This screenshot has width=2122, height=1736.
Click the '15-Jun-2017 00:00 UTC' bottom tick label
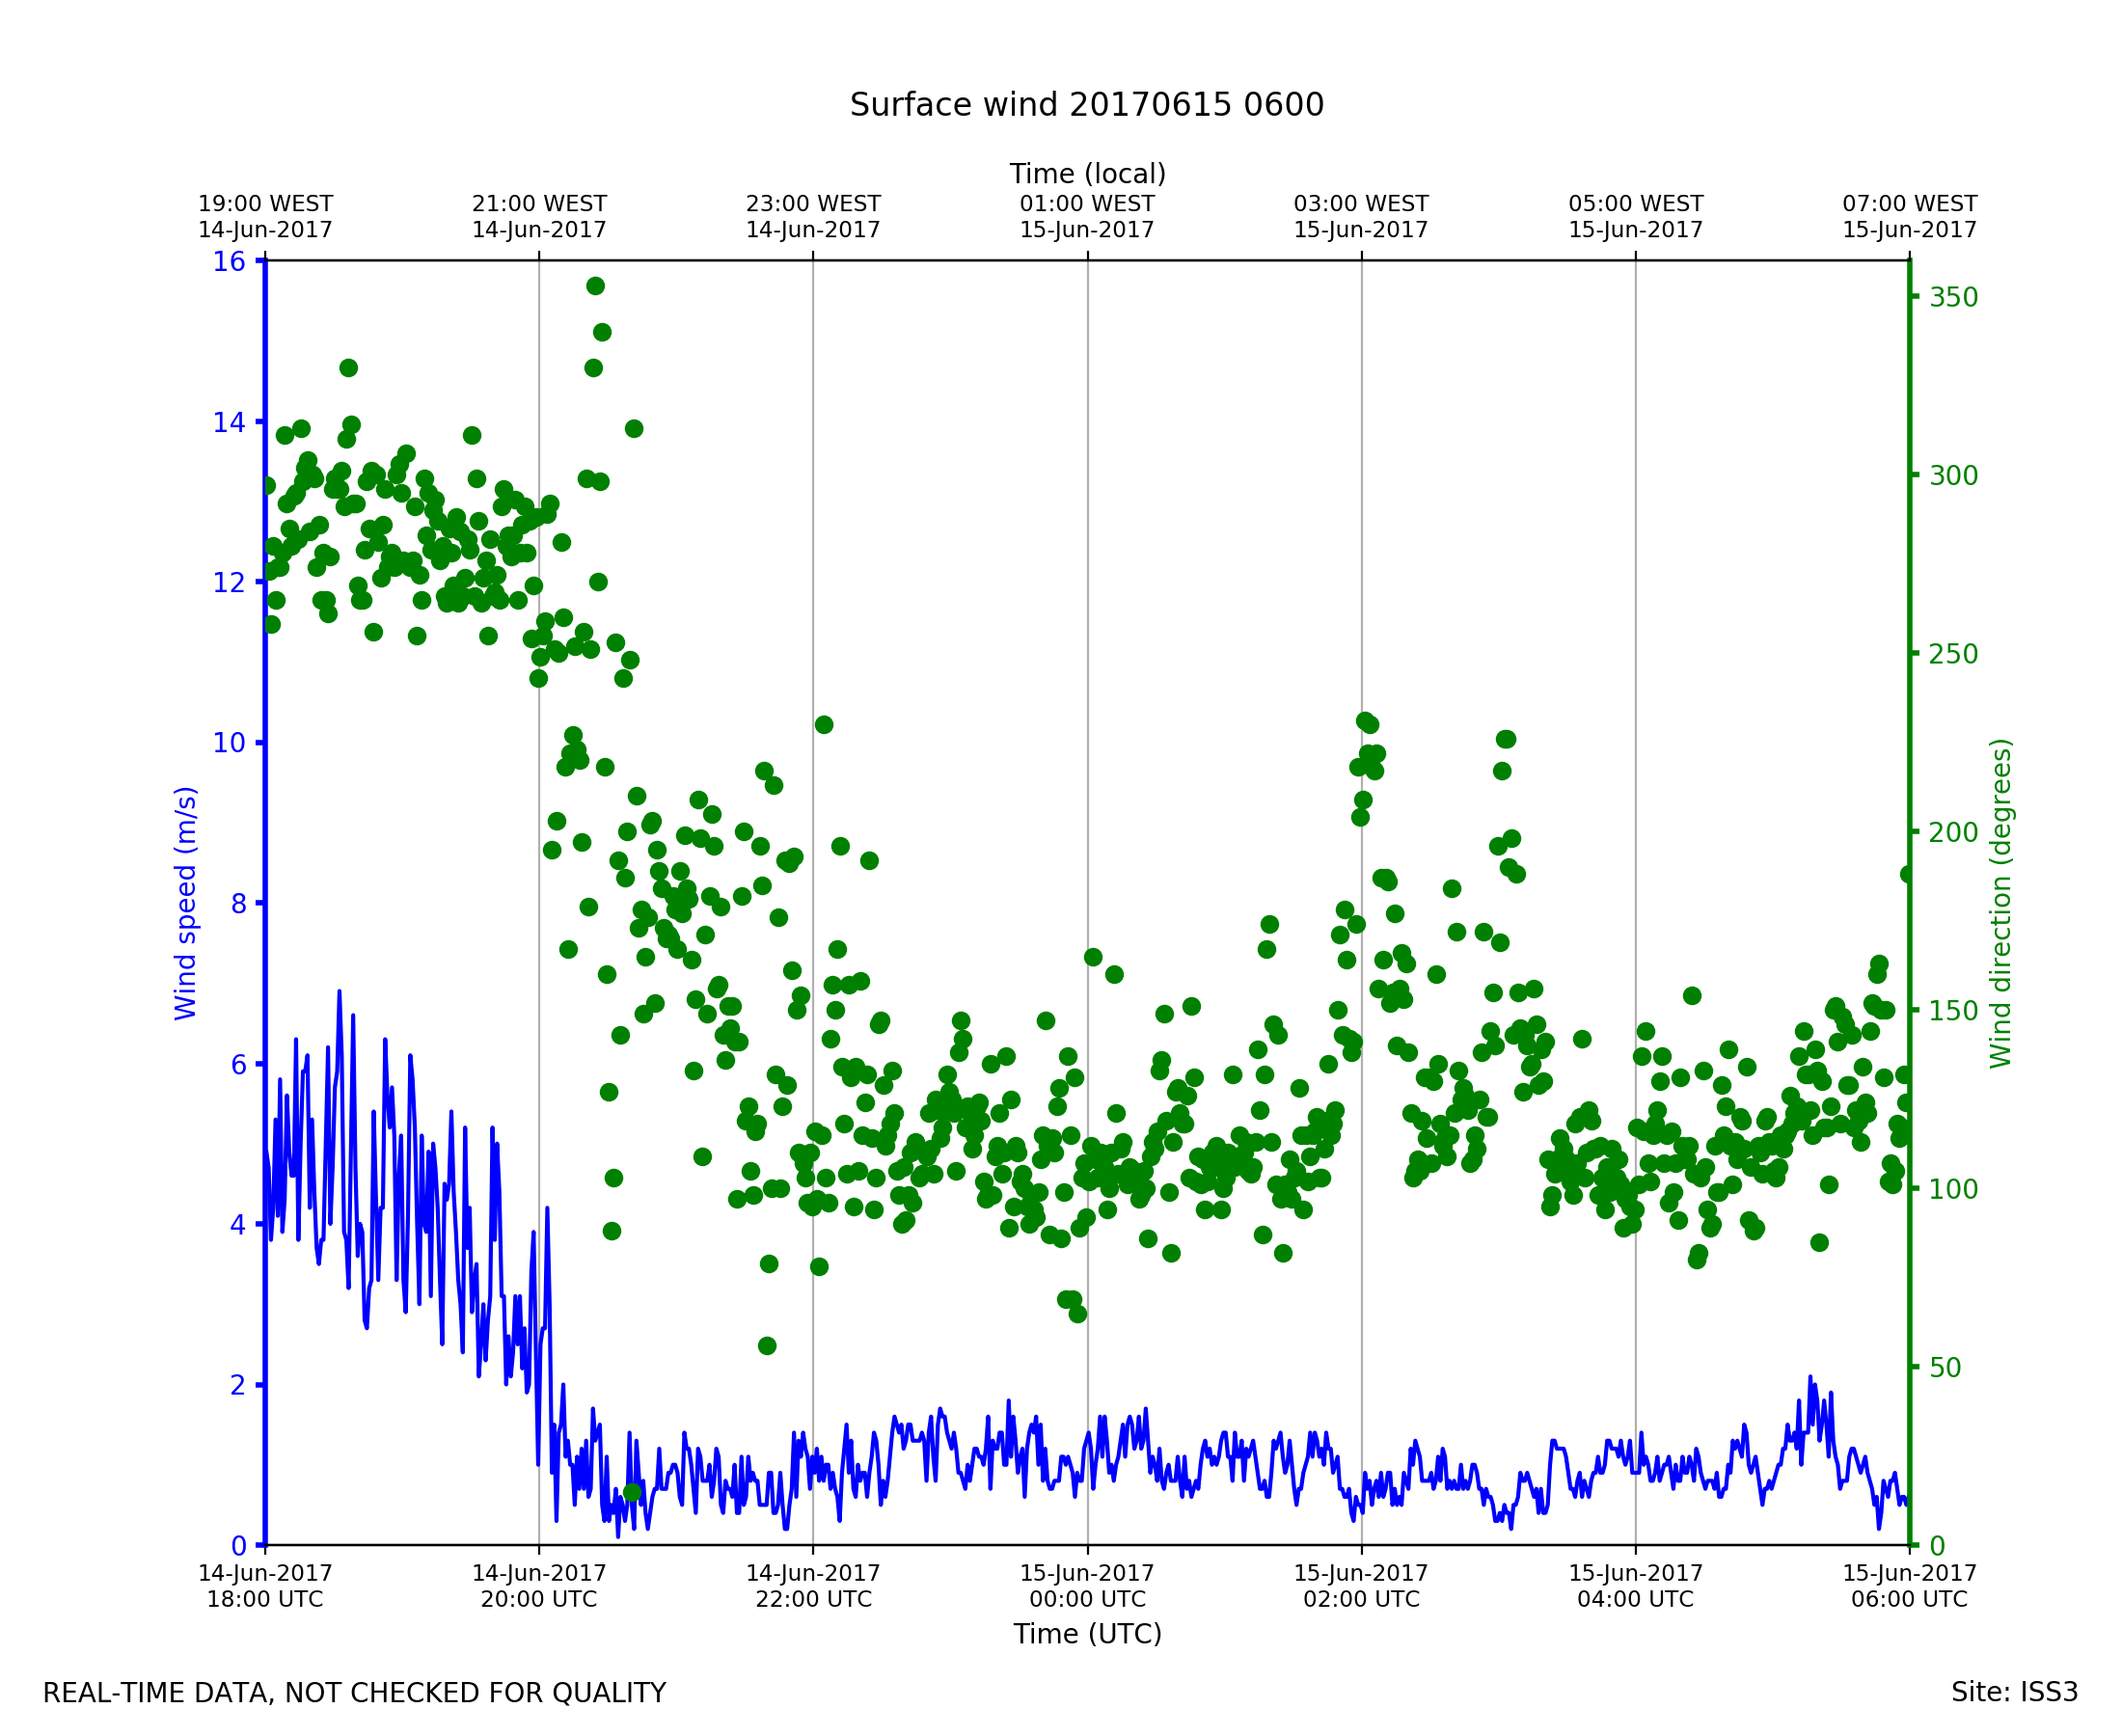tap(1087, 1586)
